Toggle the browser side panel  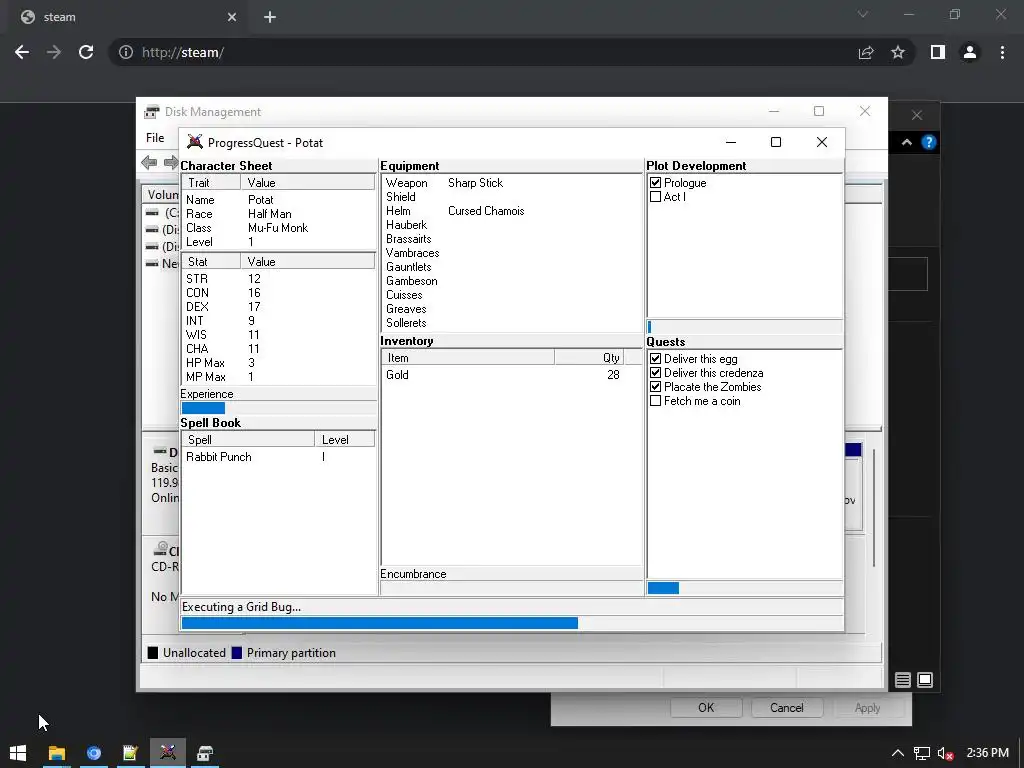tap(938, 52)
